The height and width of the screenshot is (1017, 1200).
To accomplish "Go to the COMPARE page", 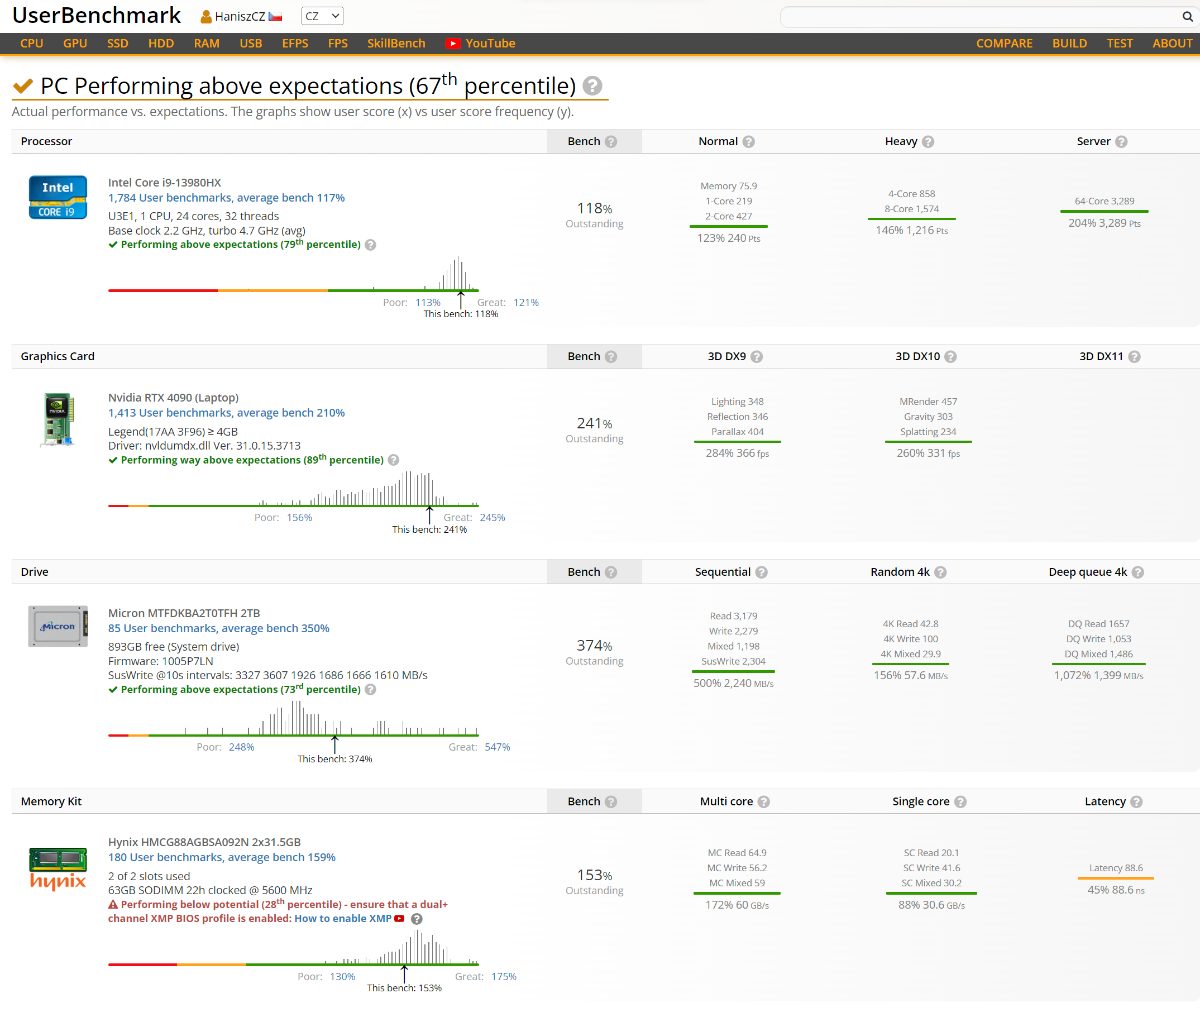I will (x=1004, y=43).
